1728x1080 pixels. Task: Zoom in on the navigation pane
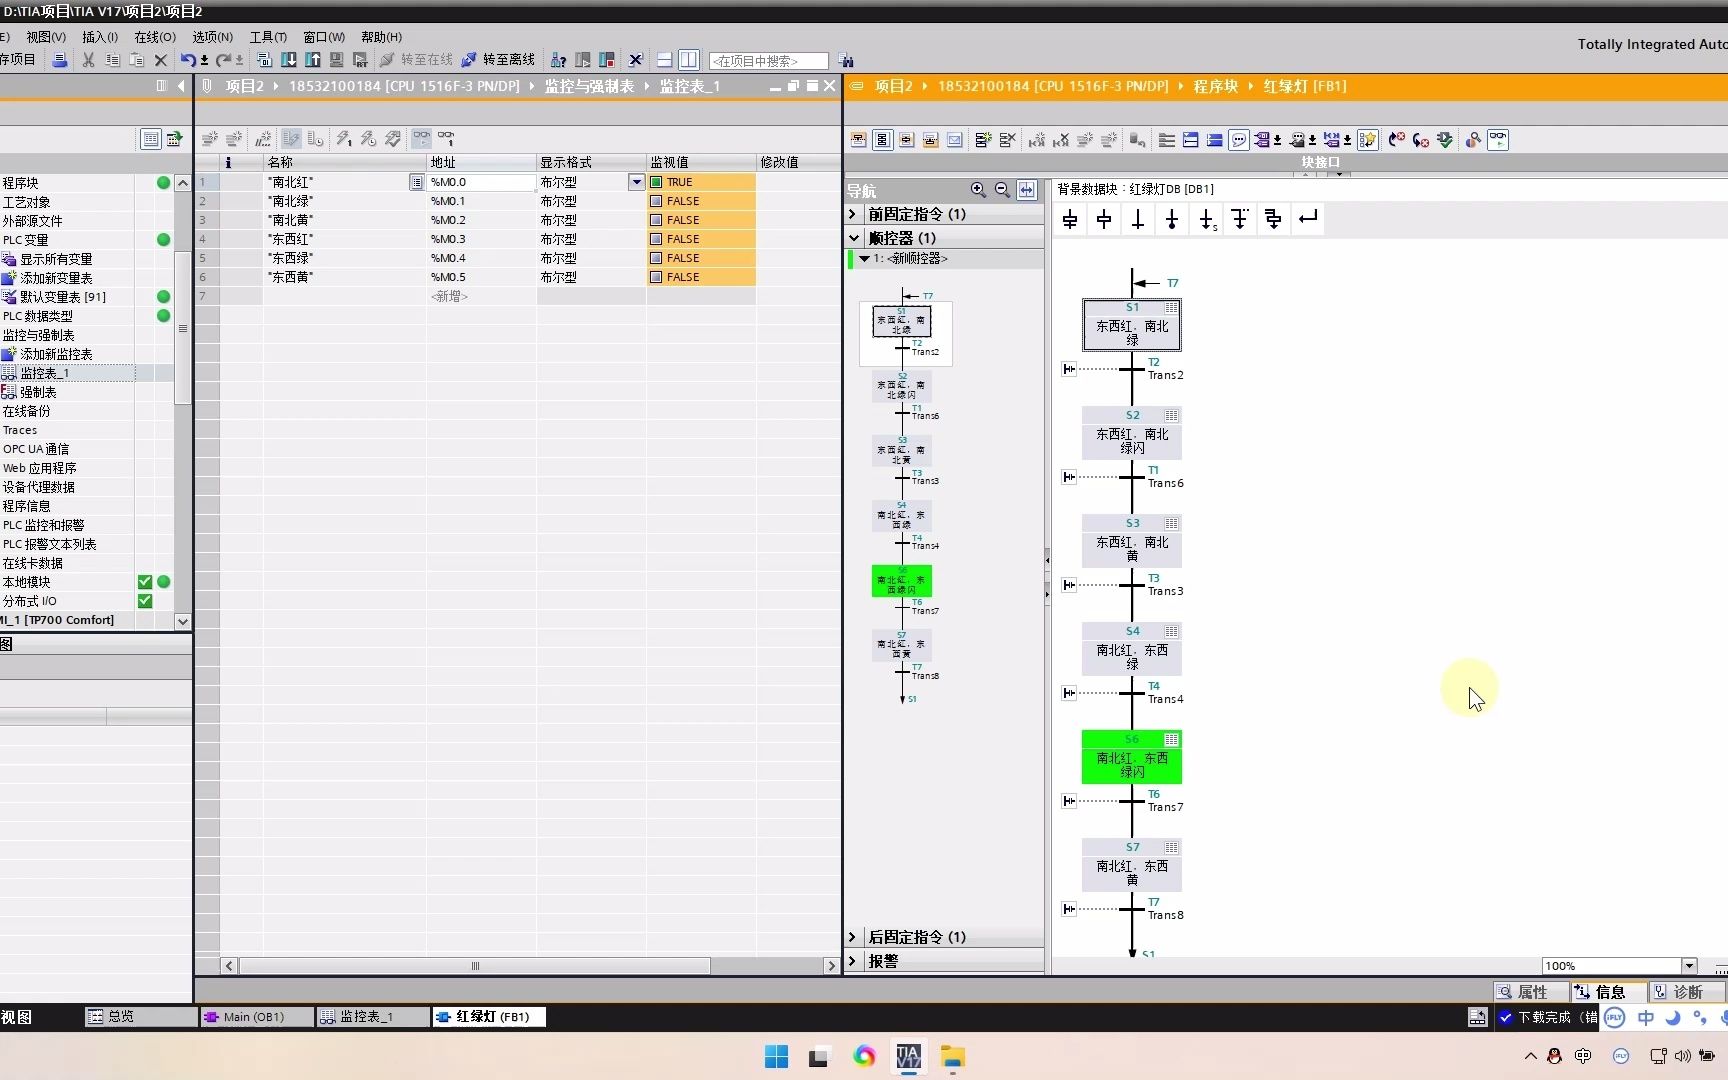click(978, 190)
